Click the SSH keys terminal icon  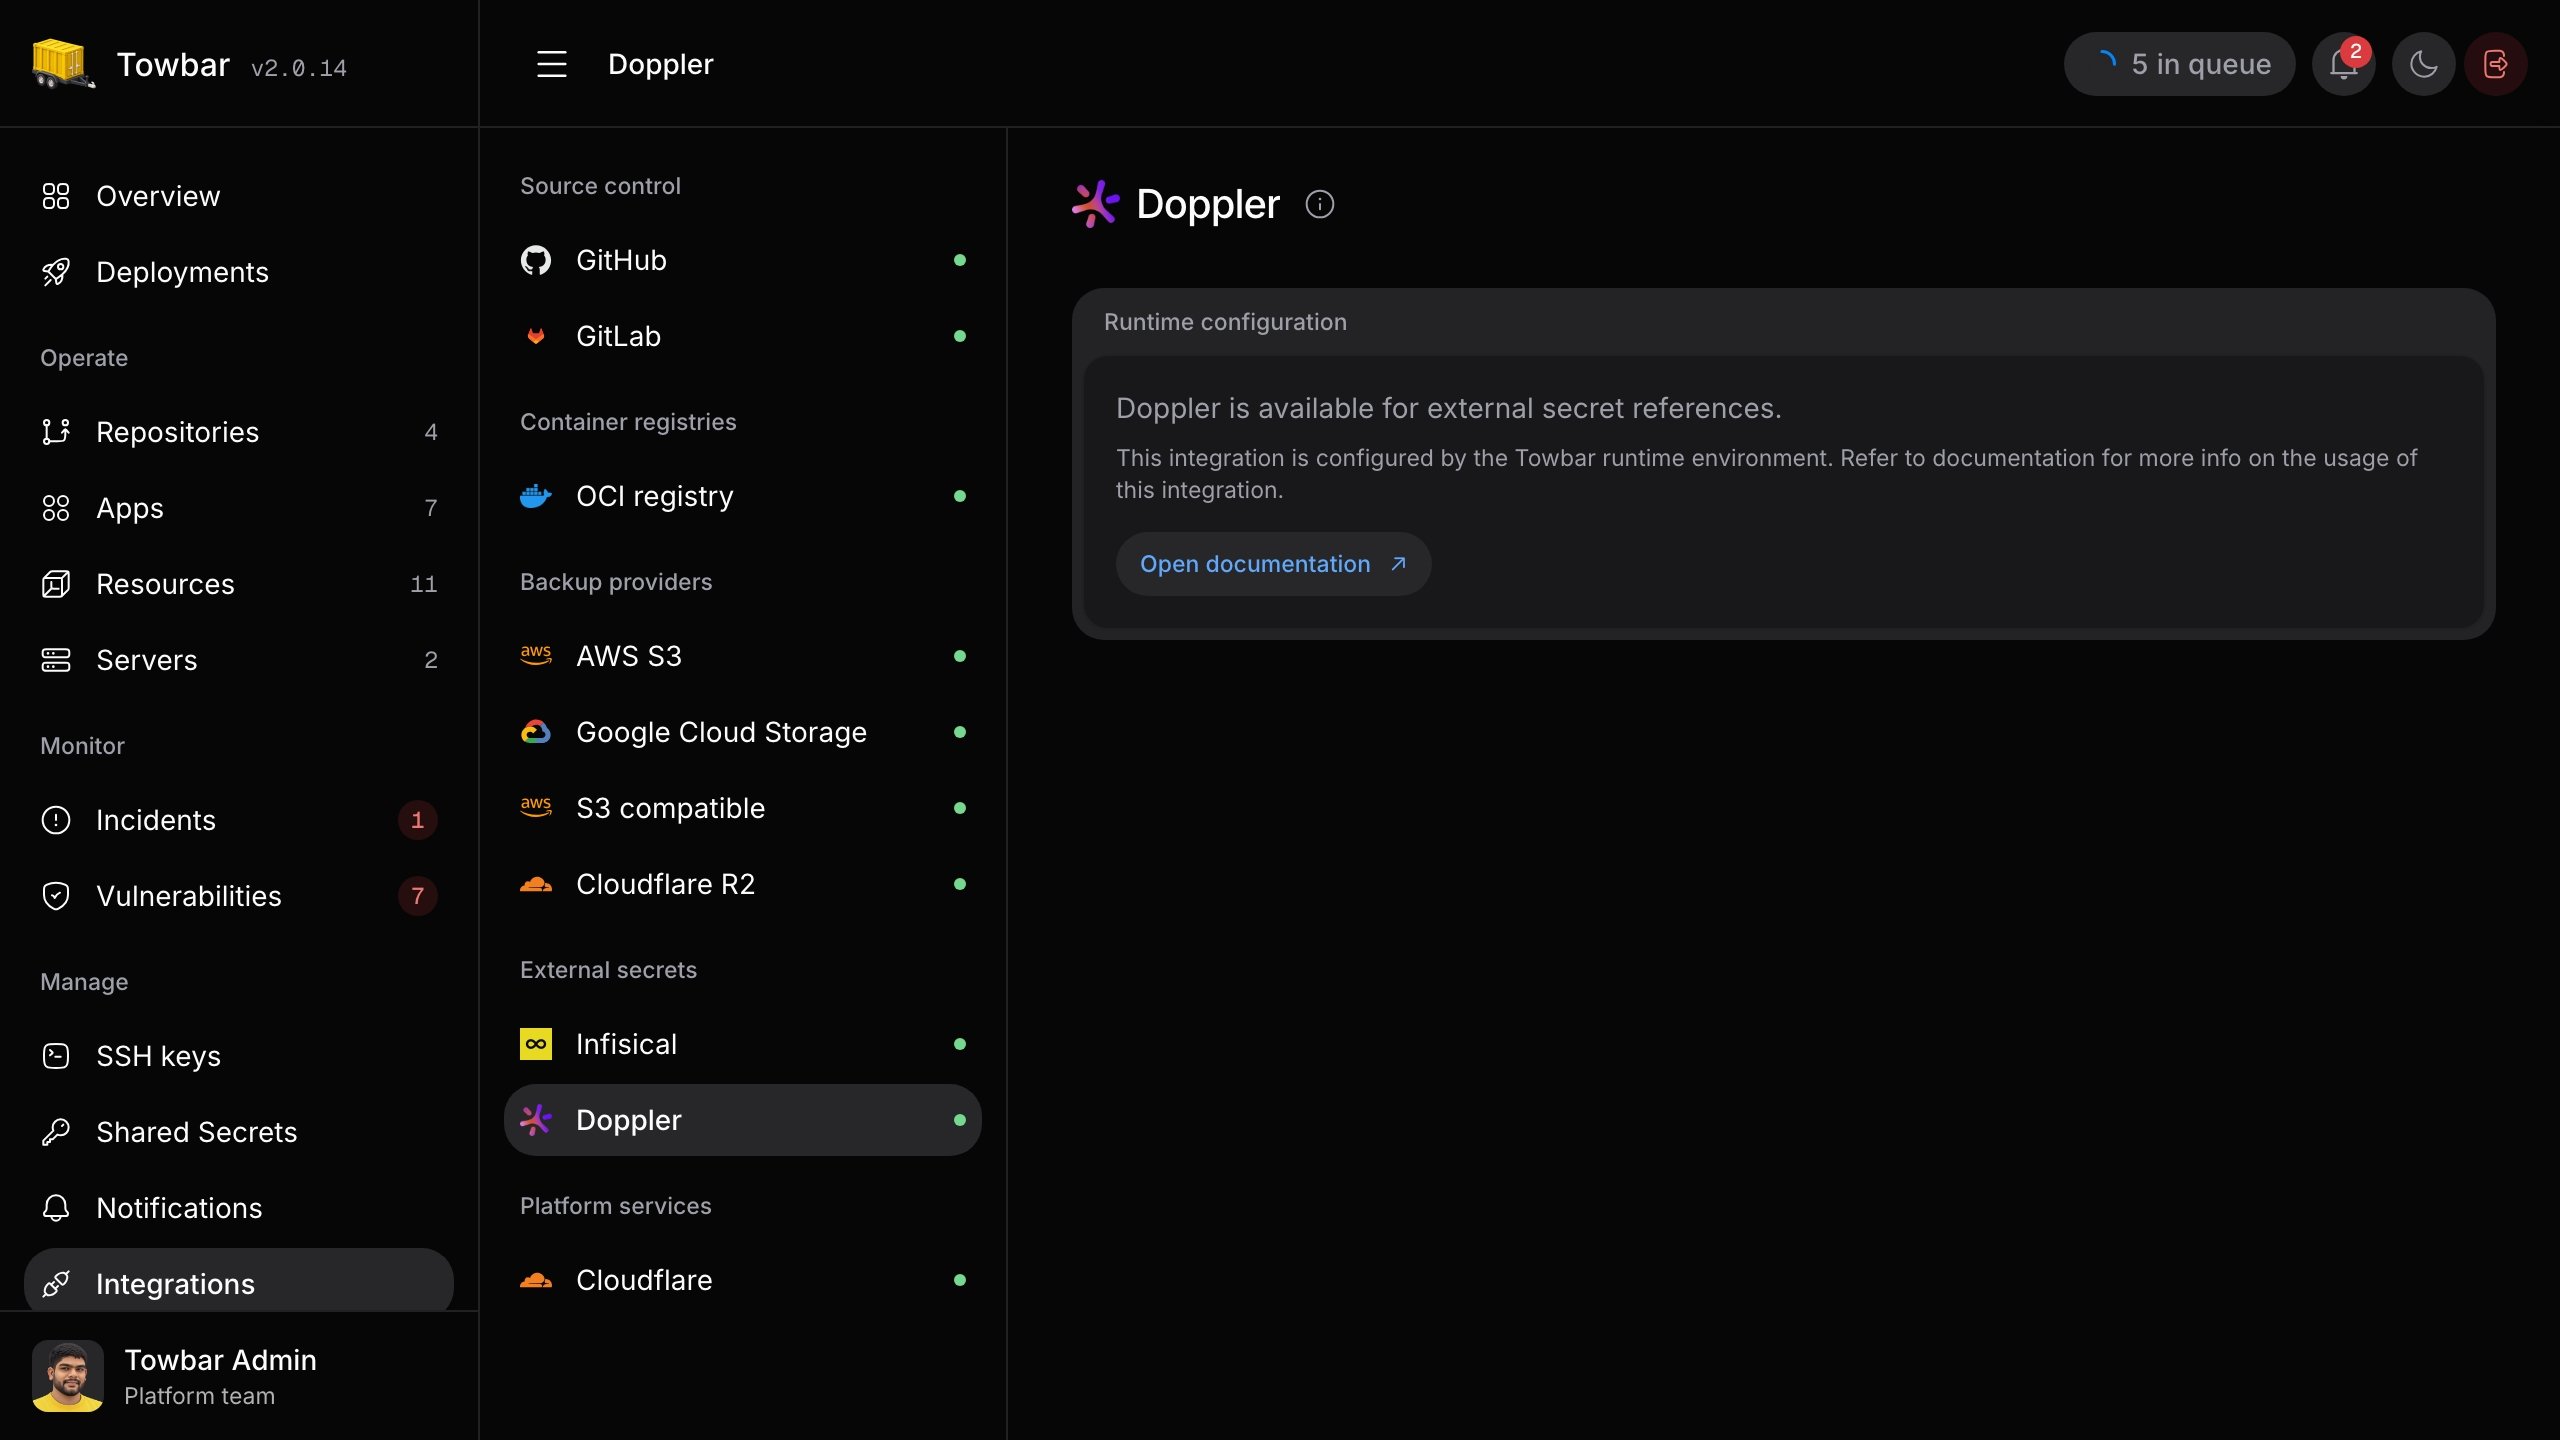[x=56, y=1056]
